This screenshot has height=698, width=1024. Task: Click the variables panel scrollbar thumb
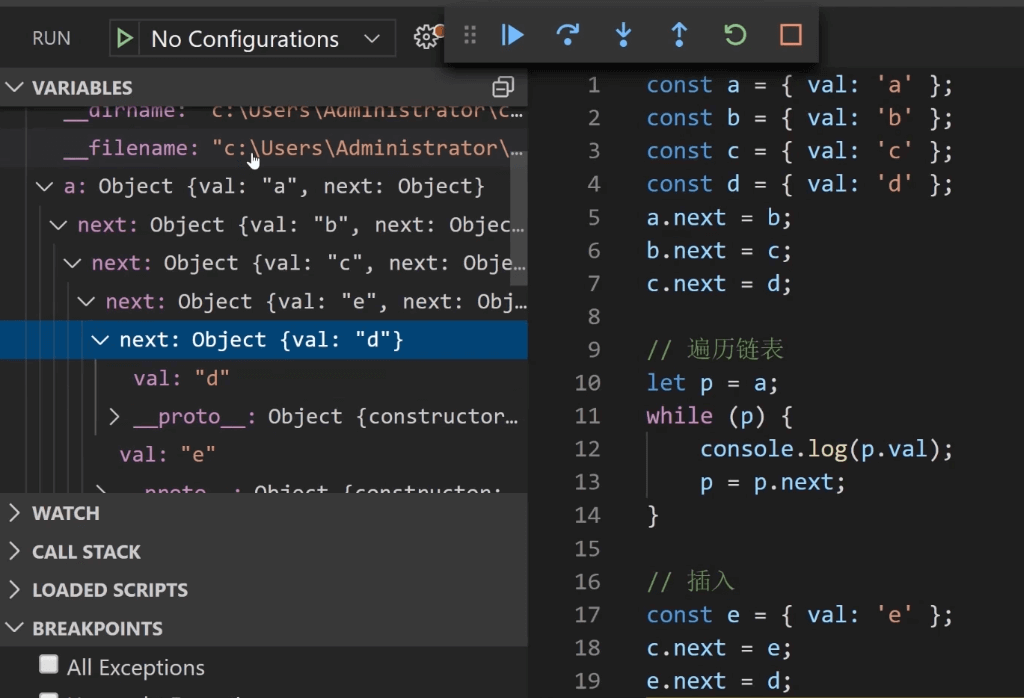coord(519,219)
